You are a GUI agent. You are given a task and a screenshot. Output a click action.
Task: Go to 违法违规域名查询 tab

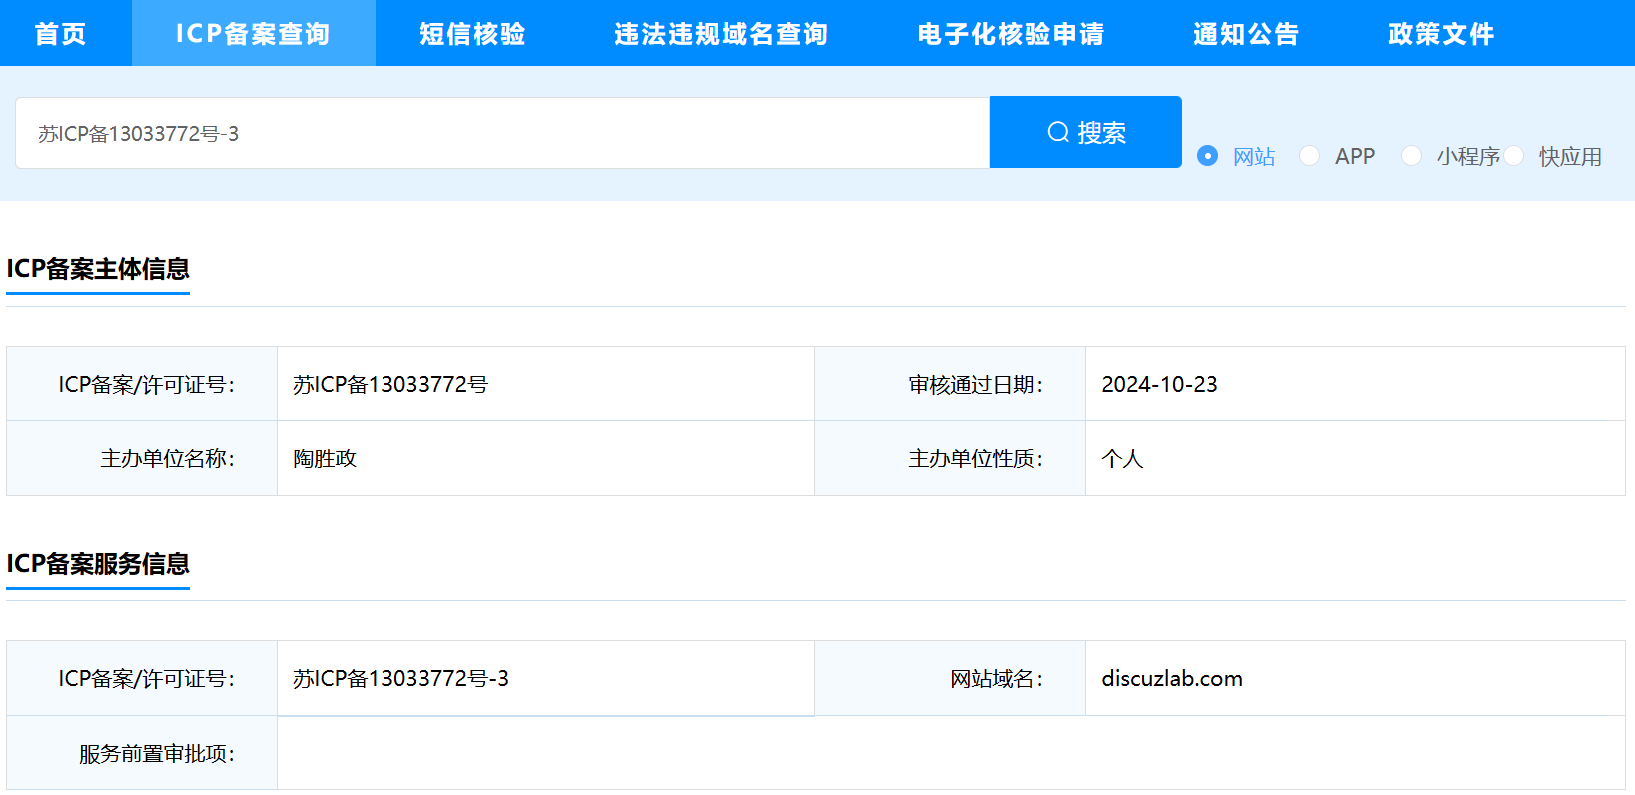point(721,34)
